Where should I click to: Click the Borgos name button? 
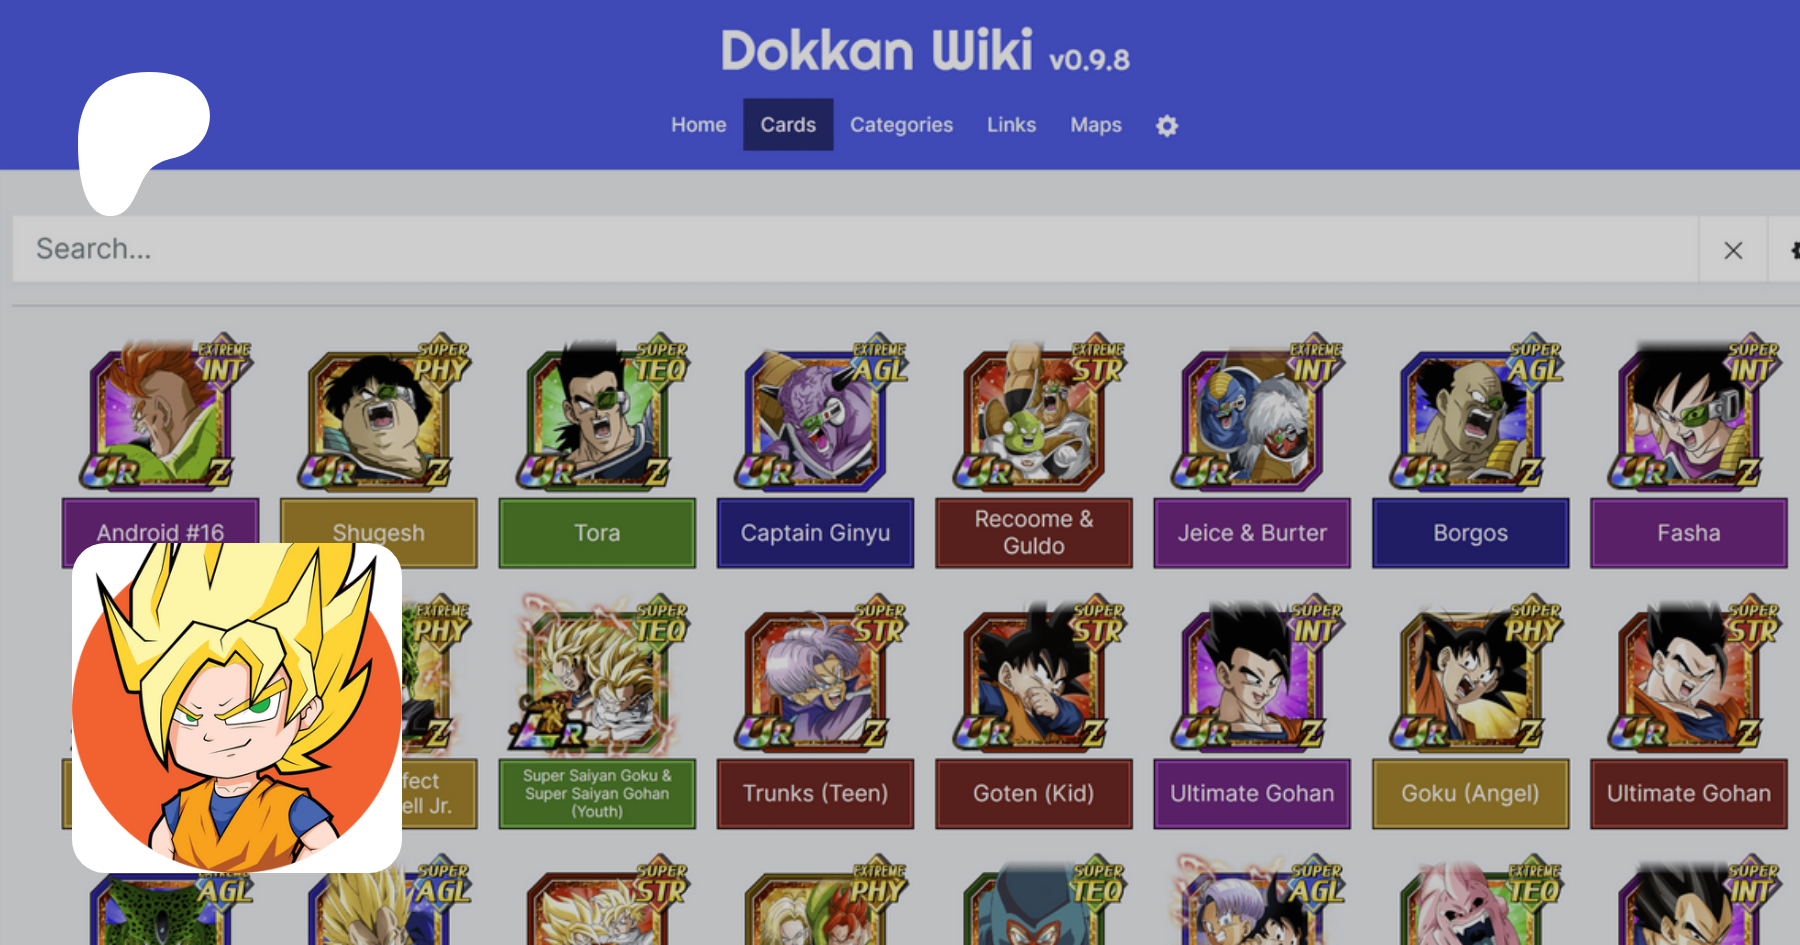click(1470, 533)
